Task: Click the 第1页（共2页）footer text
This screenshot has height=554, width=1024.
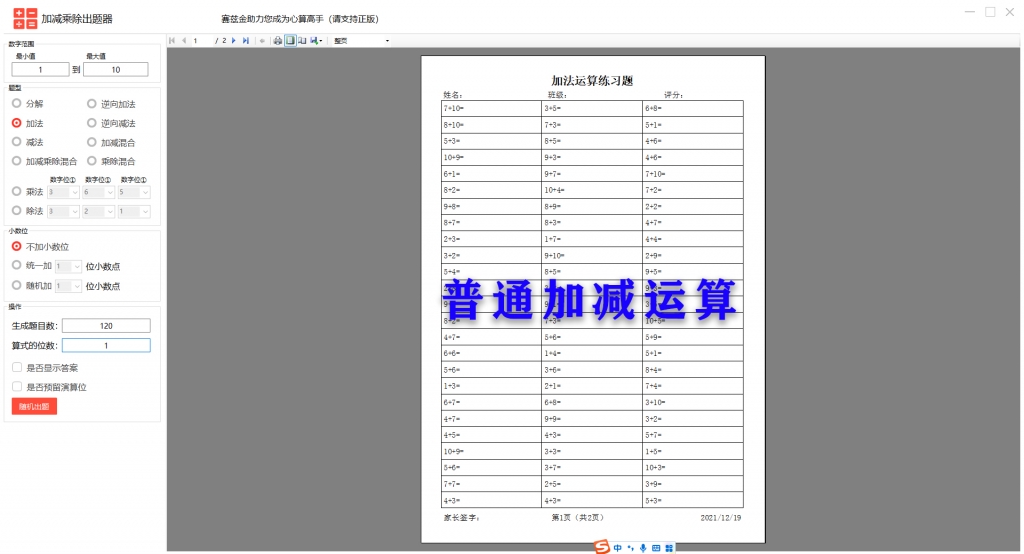Action: tap(577, 517)
